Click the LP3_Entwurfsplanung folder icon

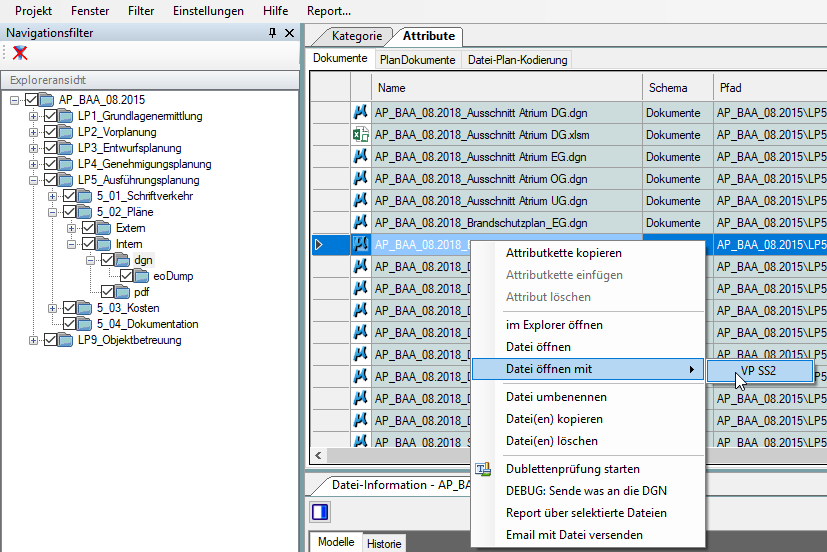66,148
